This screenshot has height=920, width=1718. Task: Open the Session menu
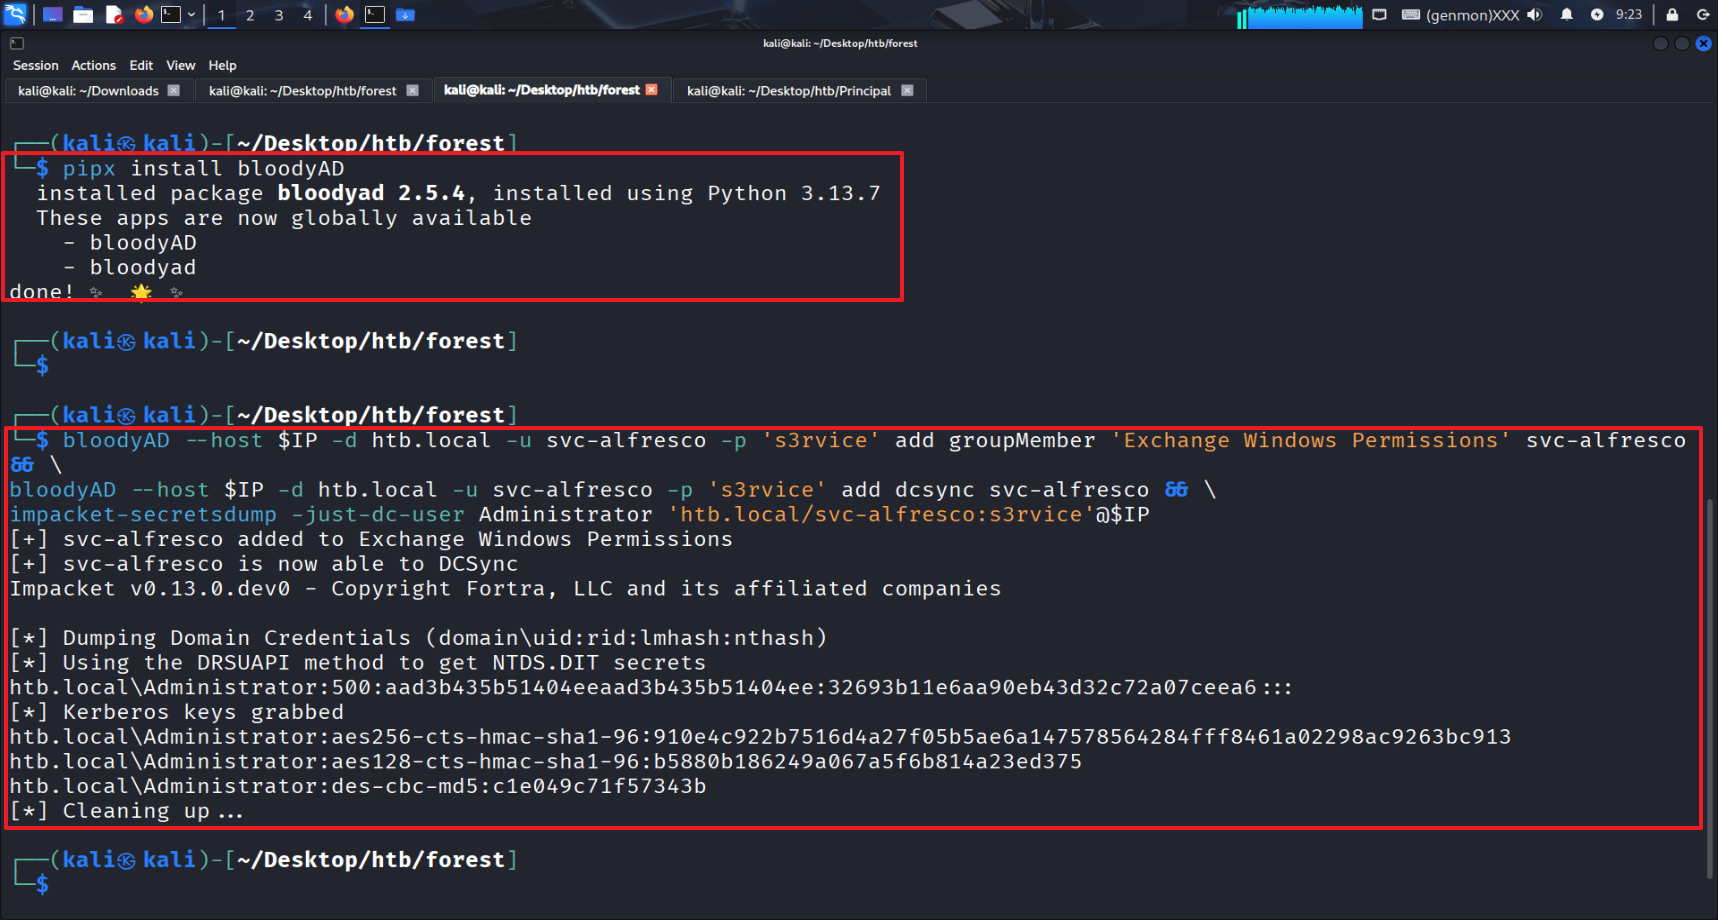[x=36, y=65]
